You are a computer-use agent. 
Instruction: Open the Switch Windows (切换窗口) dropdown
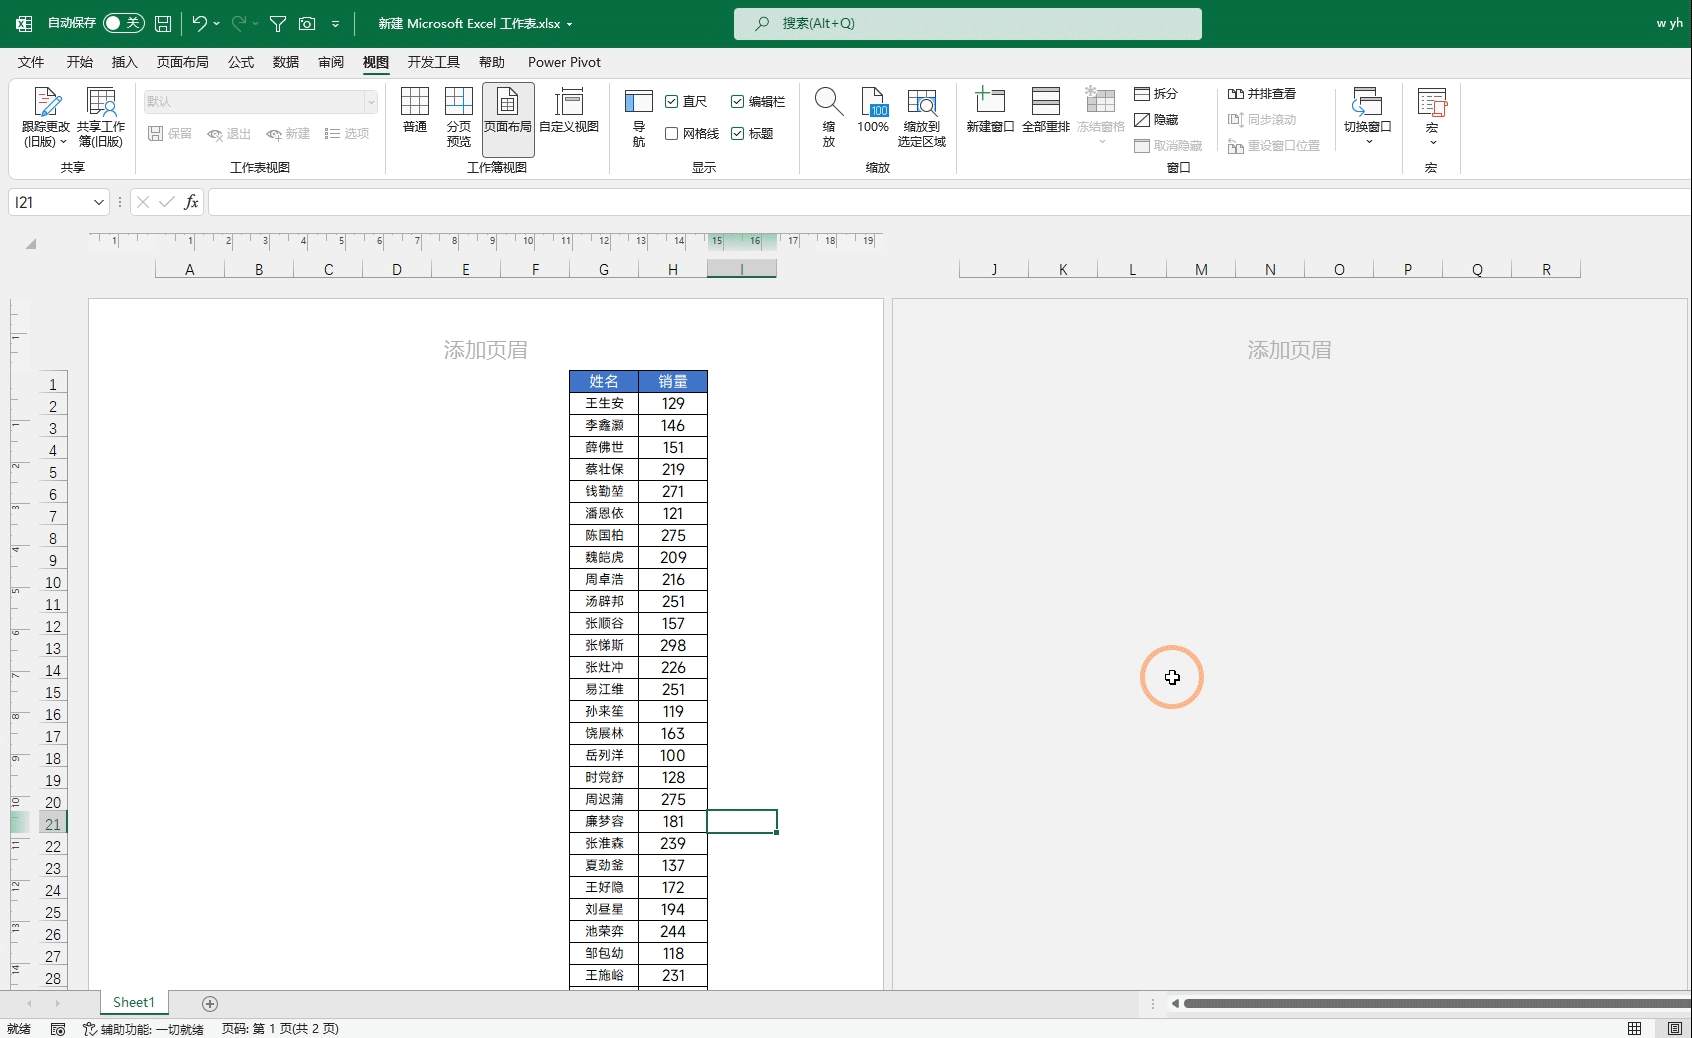(1367, 116)
